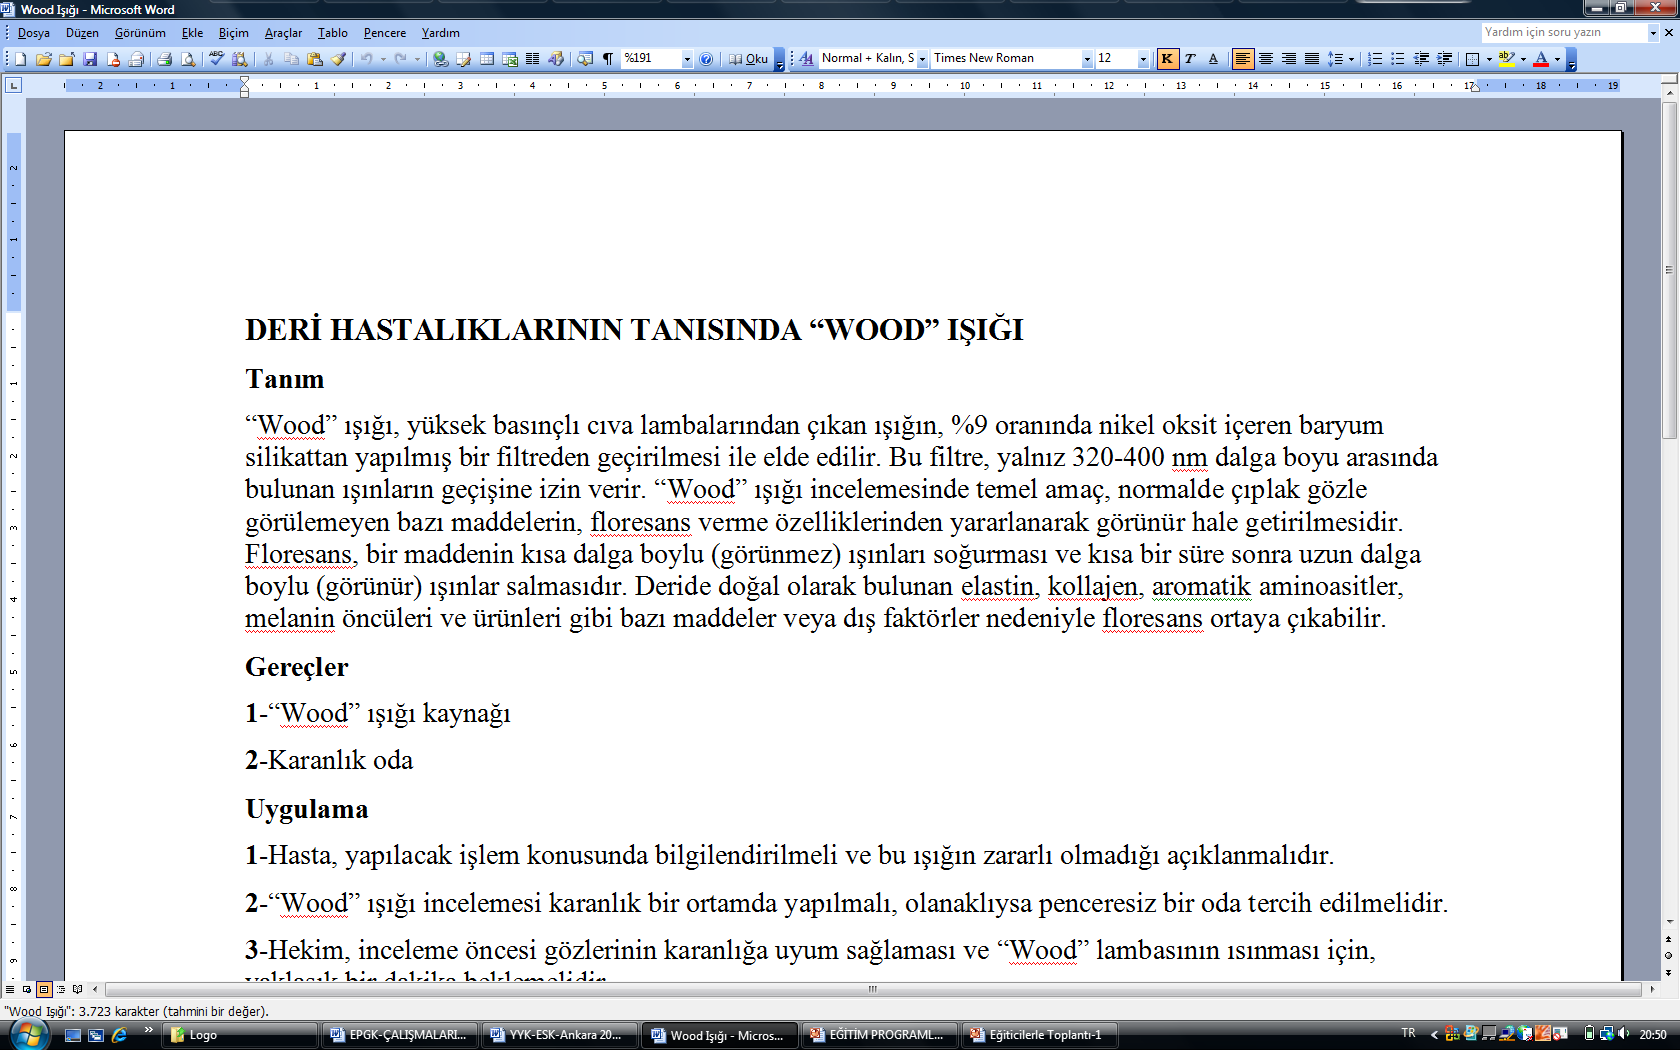Viewport: 1680px width, 1050px height.
Task: Open the zoom %191 dropdown
Action: coord(687,59)
